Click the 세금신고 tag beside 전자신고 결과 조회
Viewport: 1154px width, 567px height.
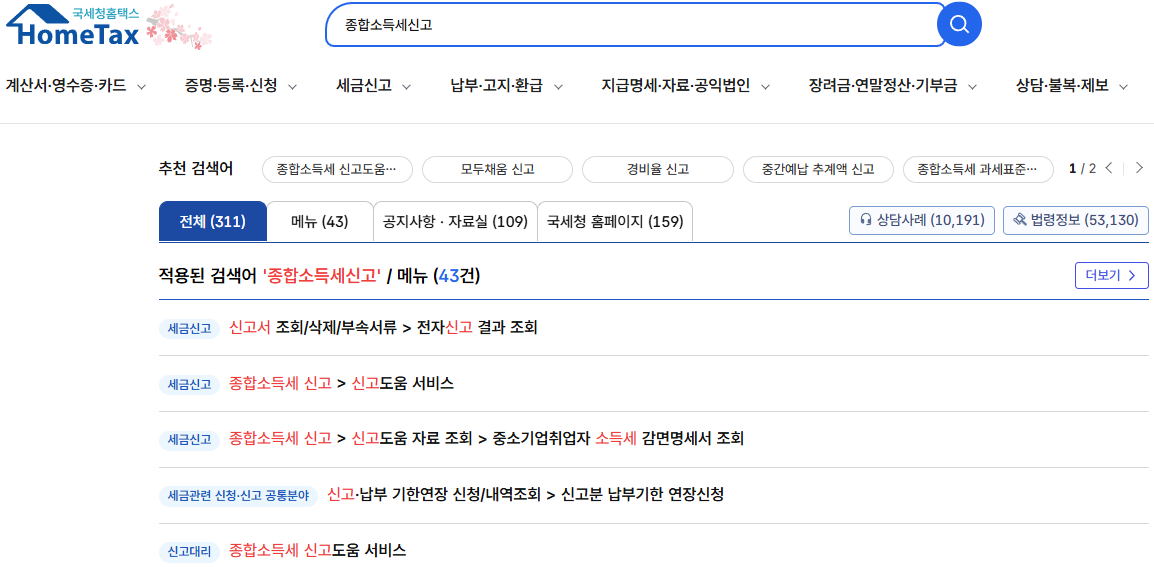point(189,328)
